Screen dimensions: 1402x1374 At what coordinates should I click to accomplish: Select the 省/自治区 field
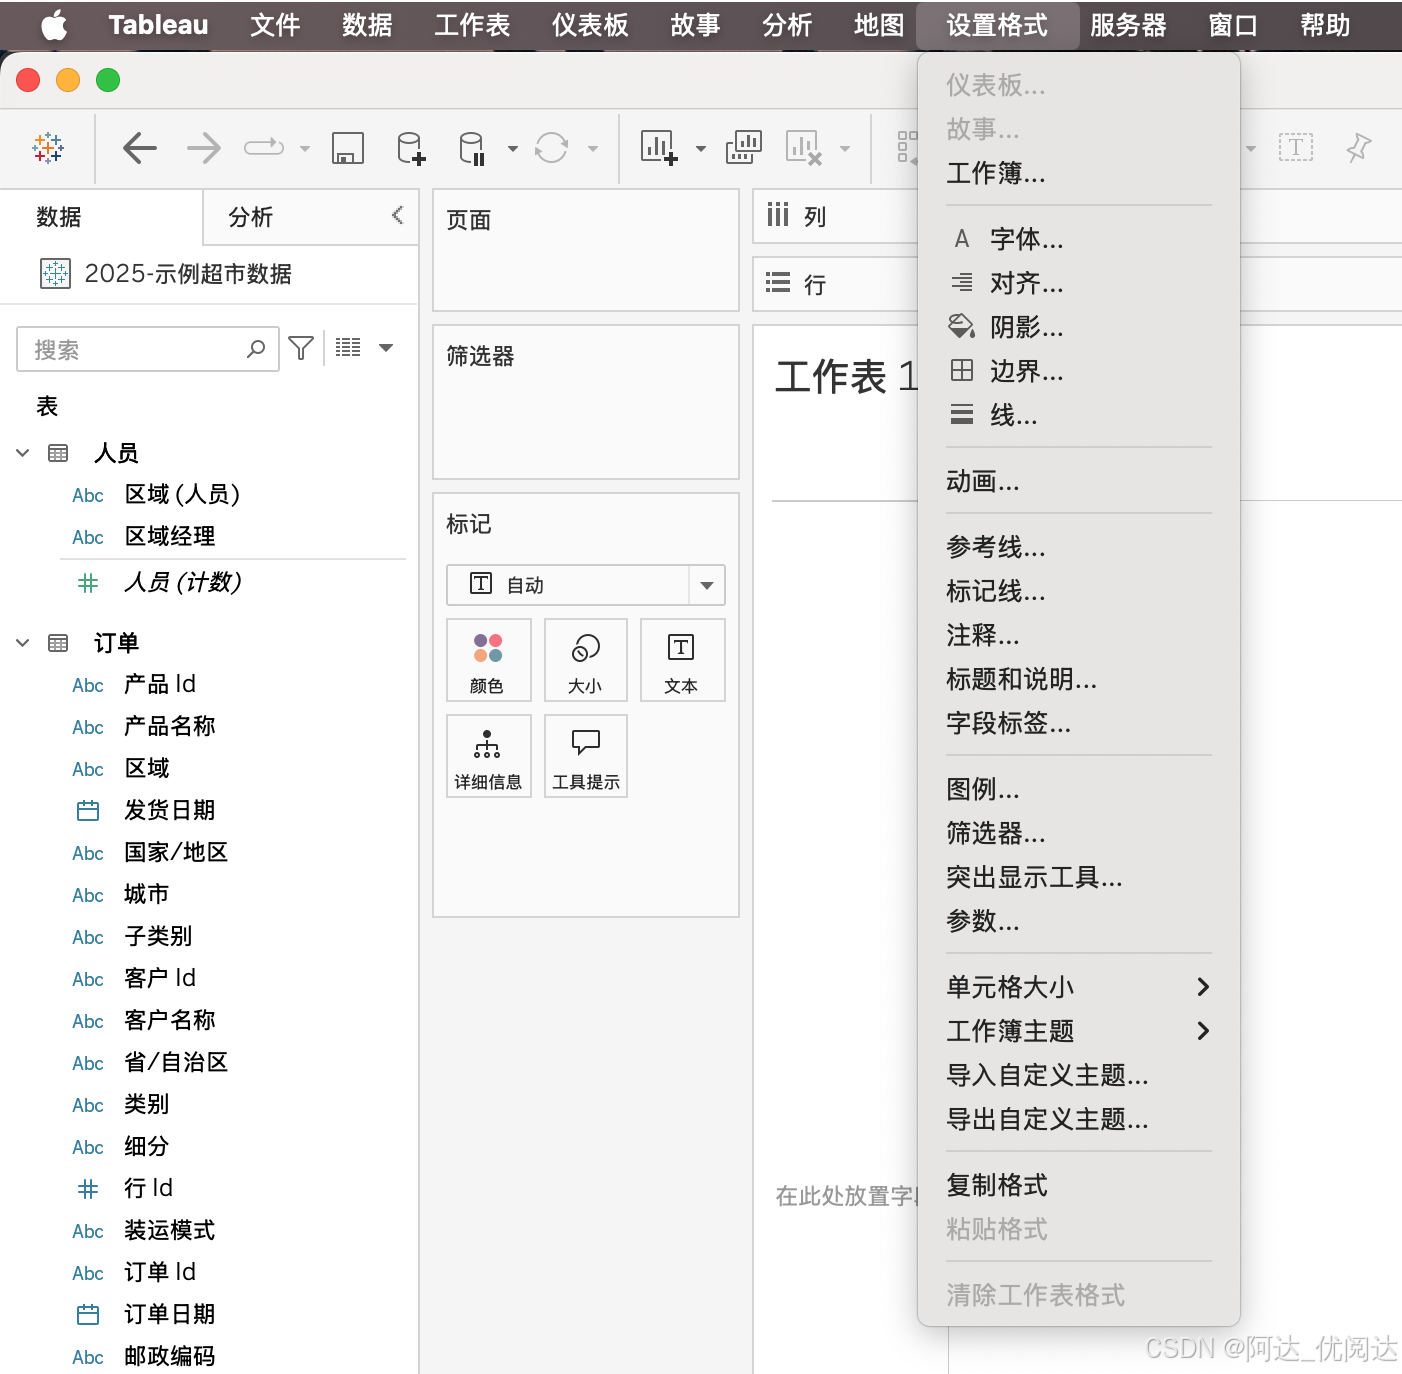176,1062
